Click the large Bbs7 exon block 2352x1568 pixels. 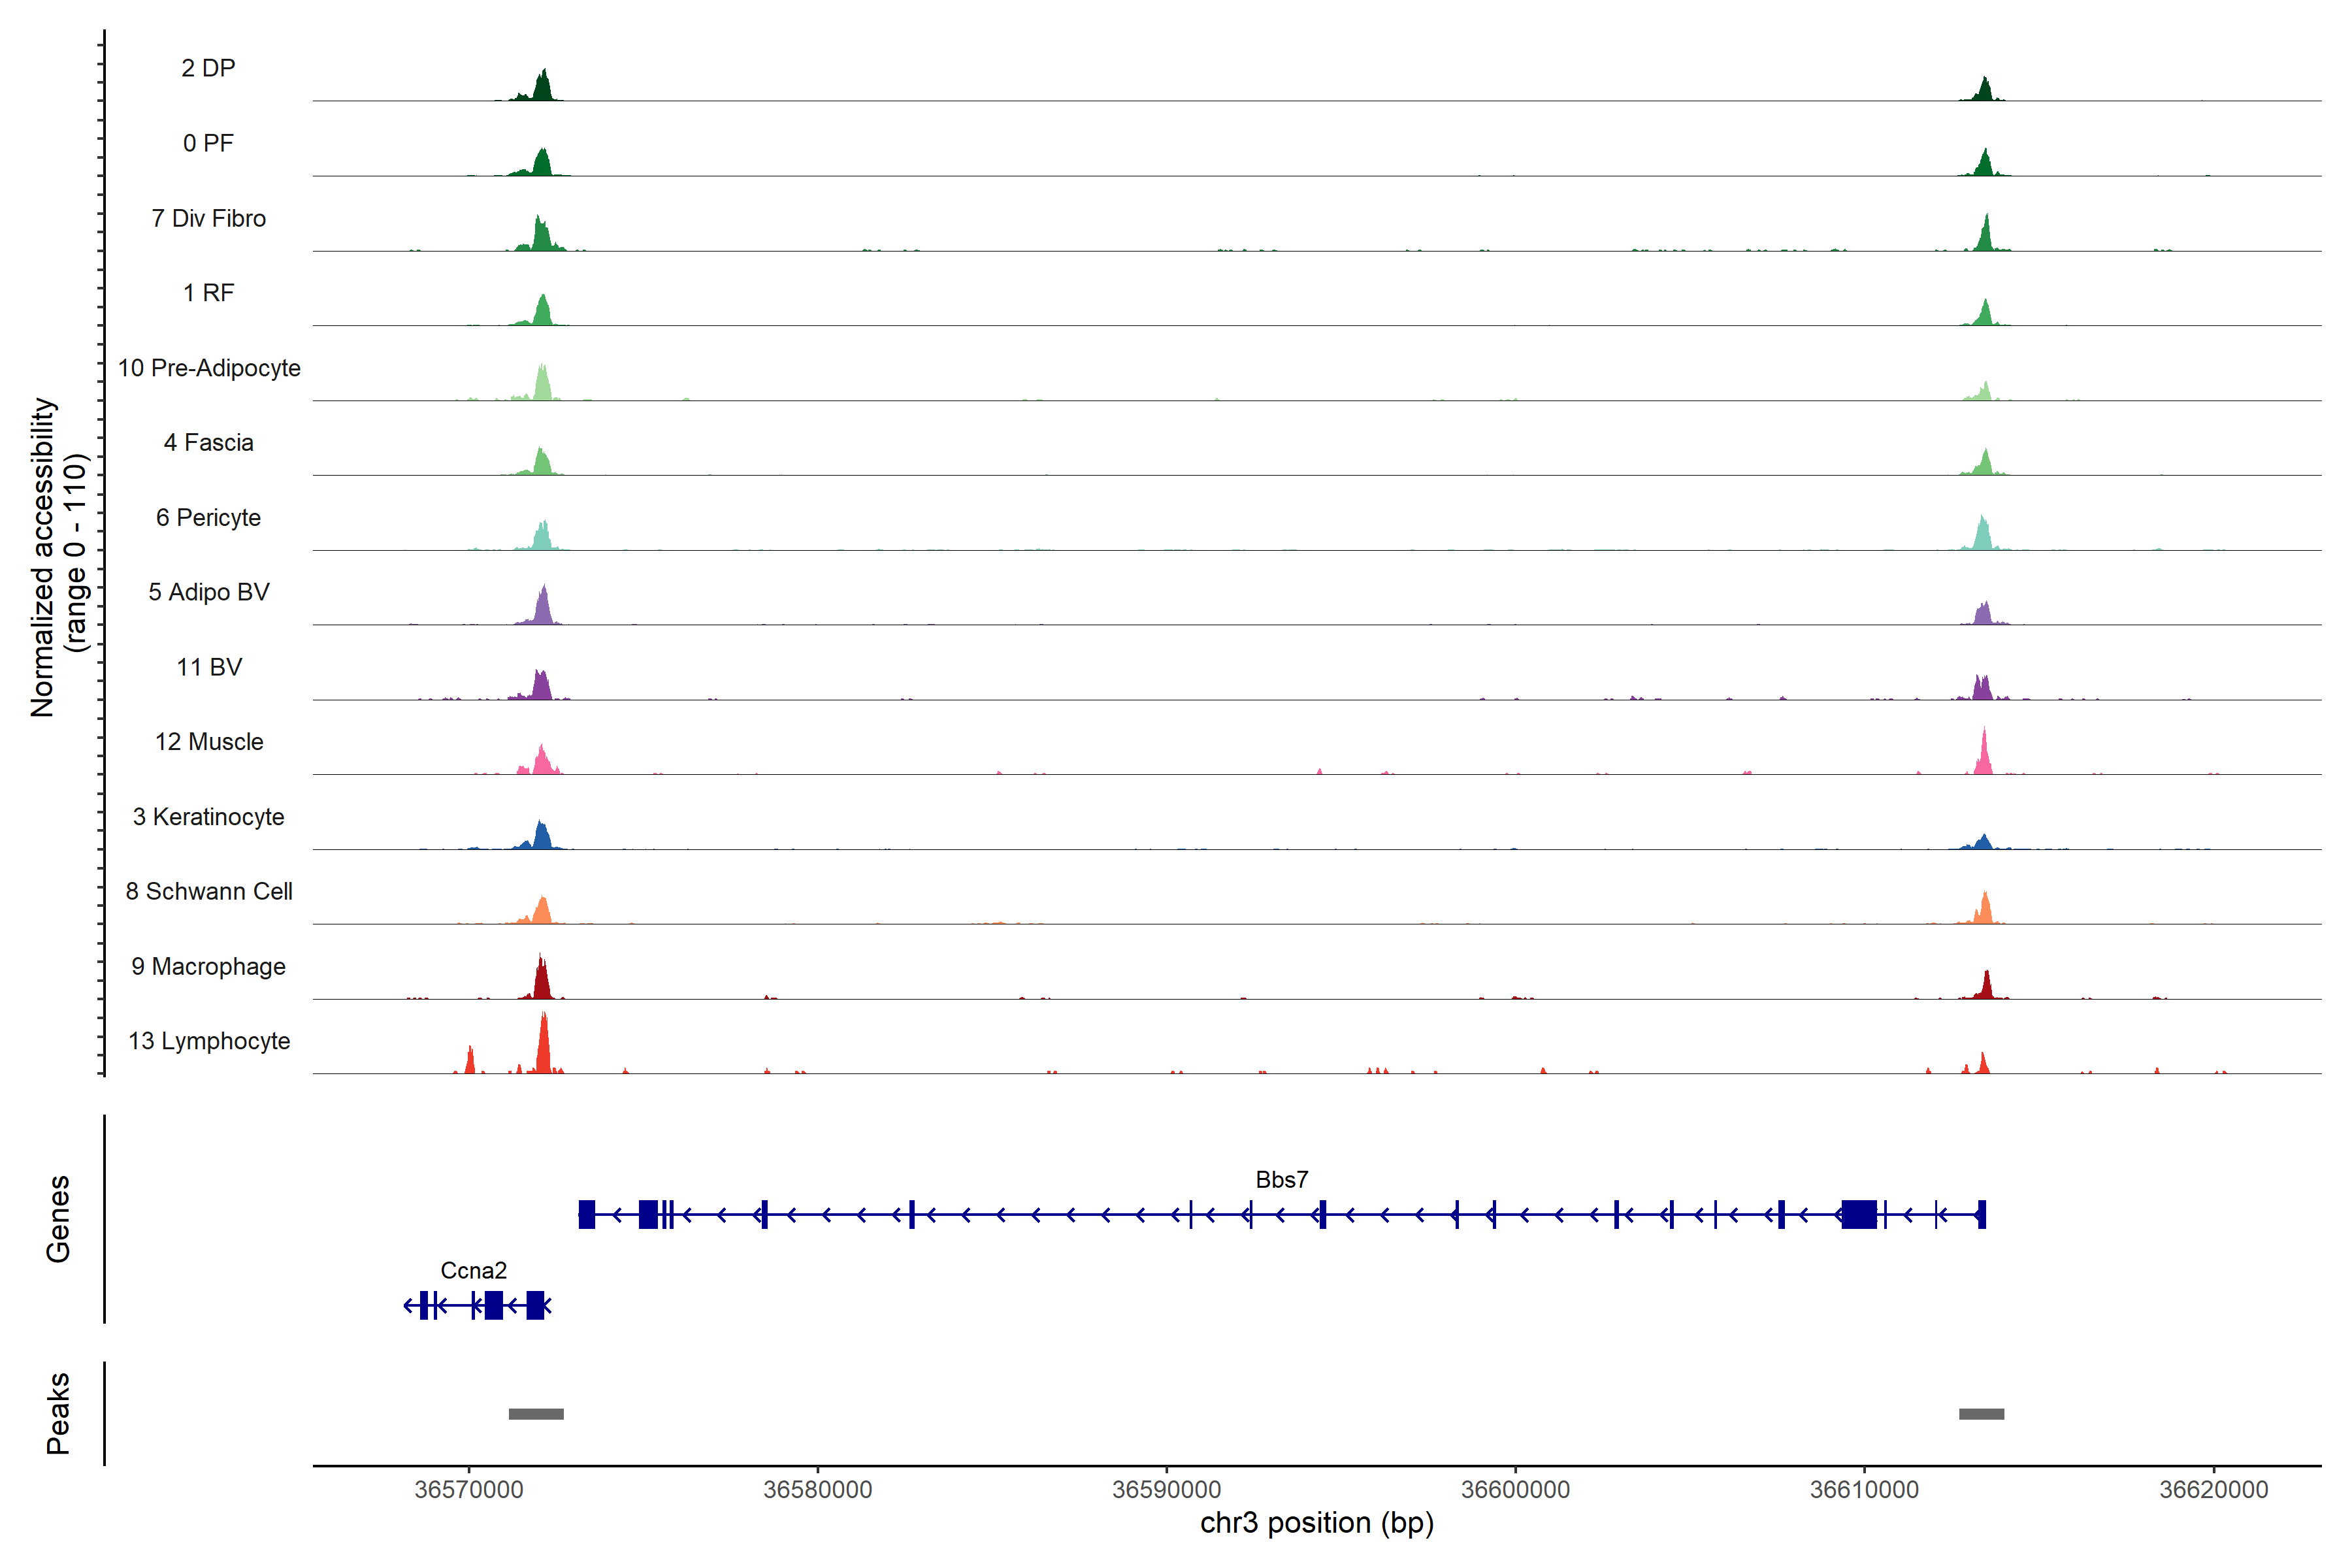[1859, 1214]
